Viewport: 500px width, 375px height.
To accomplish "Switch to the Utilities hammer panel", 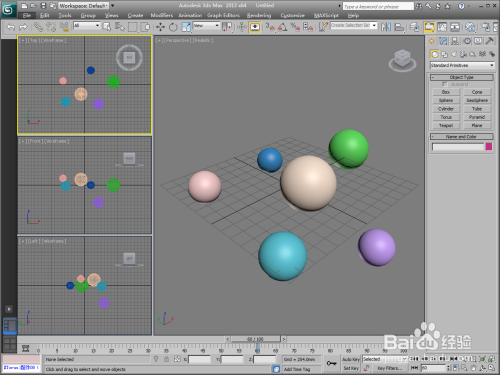I will coord(489,41).
